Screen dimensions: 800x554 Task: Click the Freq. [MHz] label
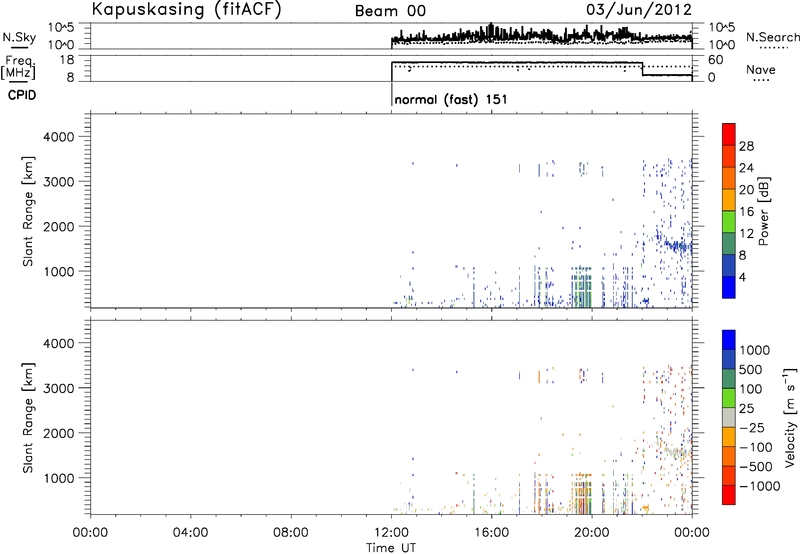point(19,67)
